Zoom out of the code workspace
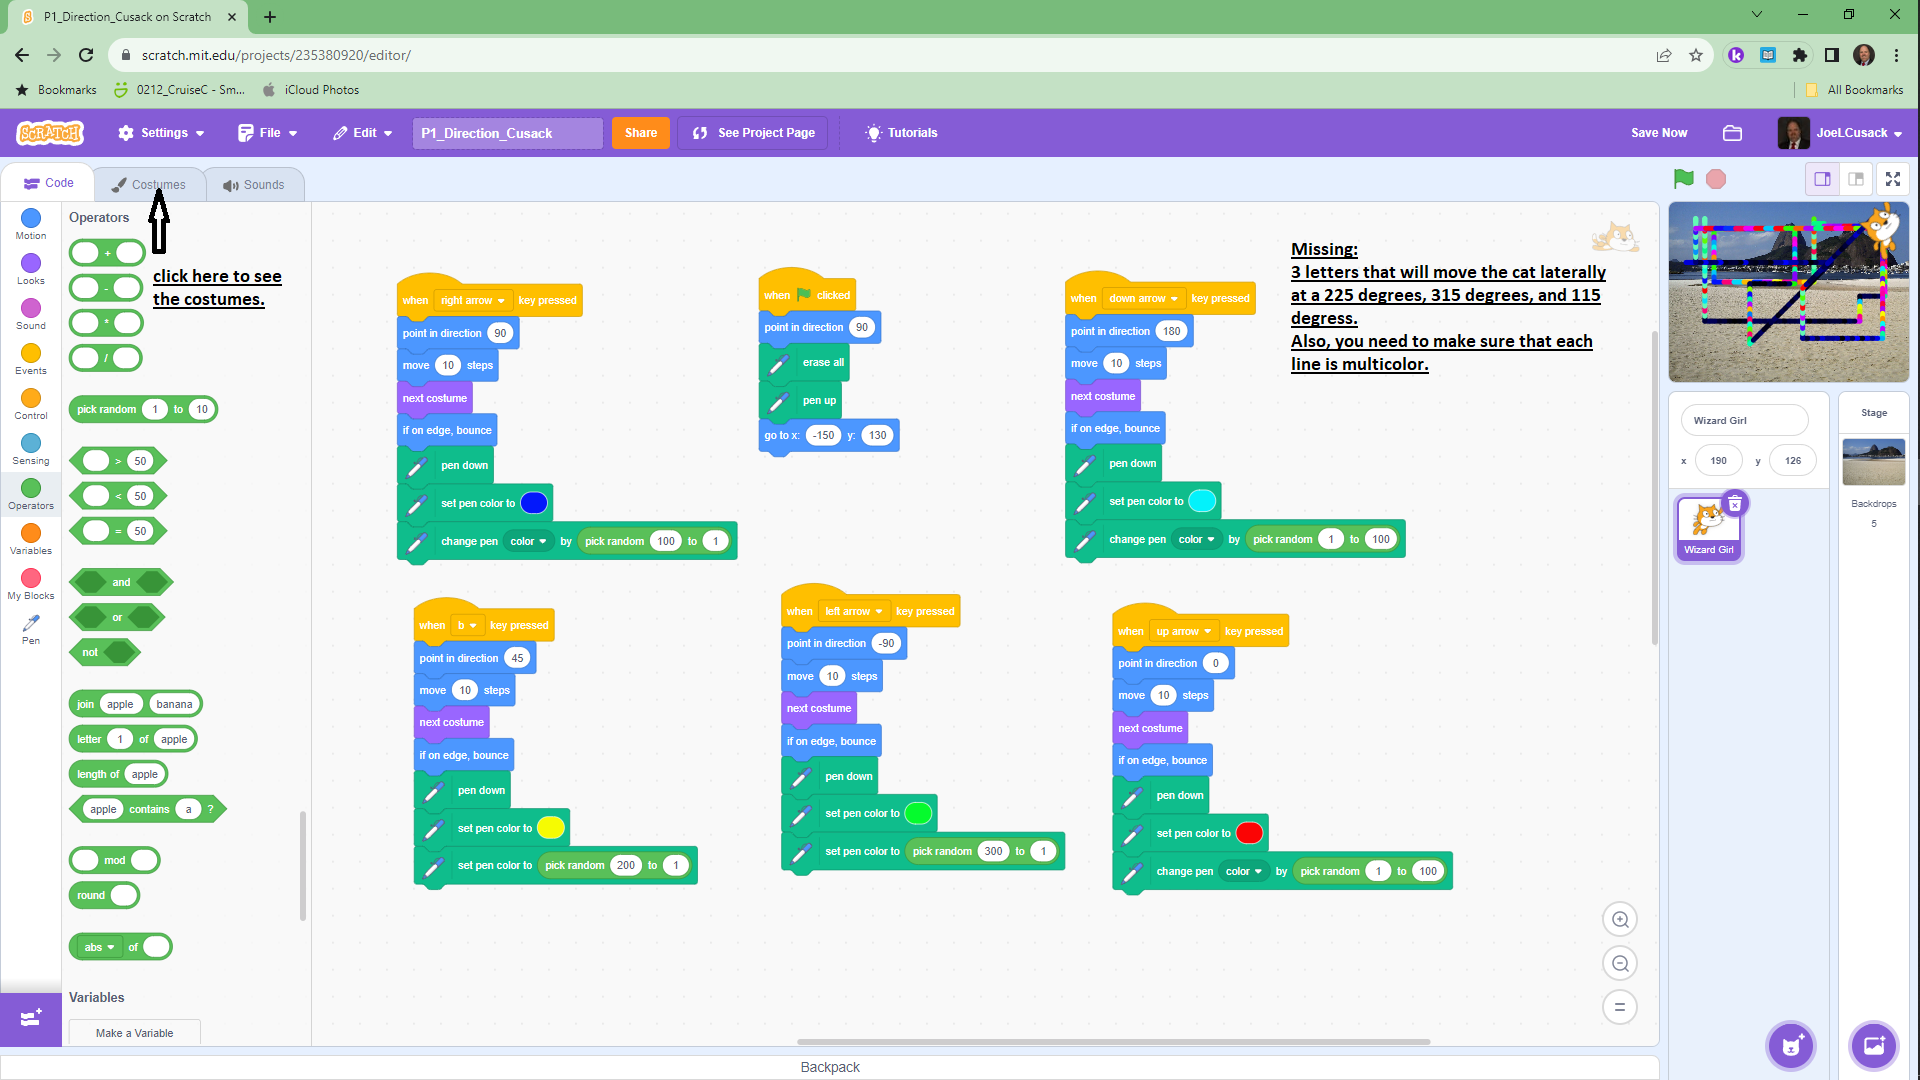Viewport: 1920px width, 1080px height. [x=1620, y=964]
